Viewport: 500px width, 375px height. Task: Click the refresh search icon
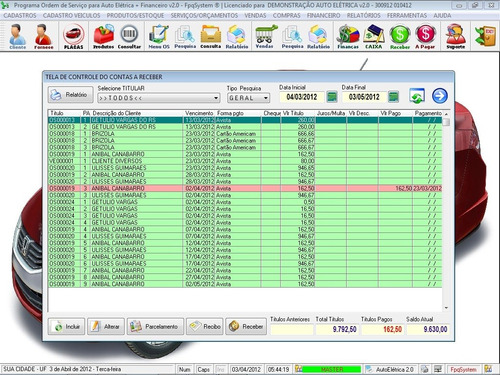(417, 96)
